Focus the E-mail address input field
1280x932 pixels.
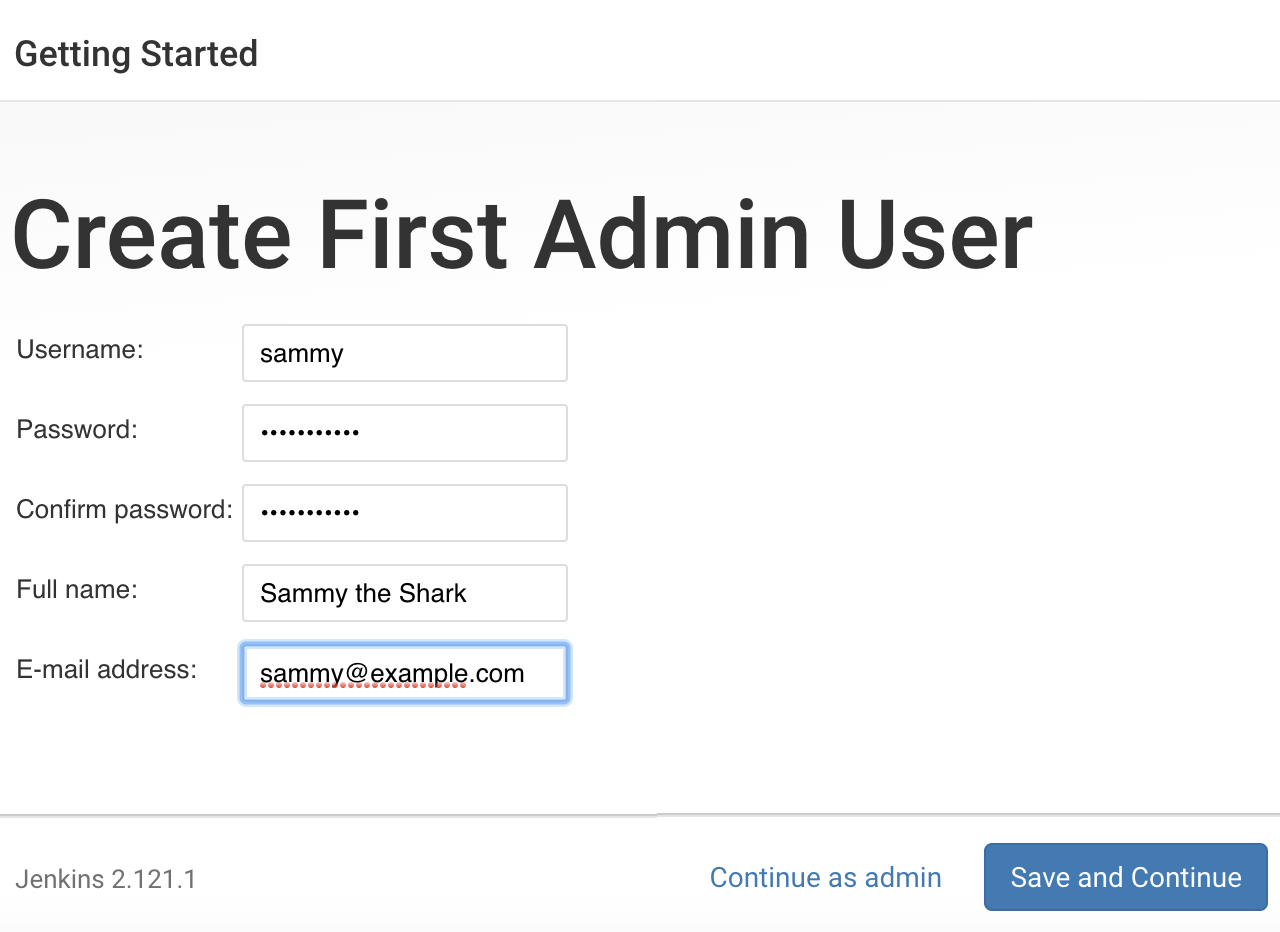[405, 673]
